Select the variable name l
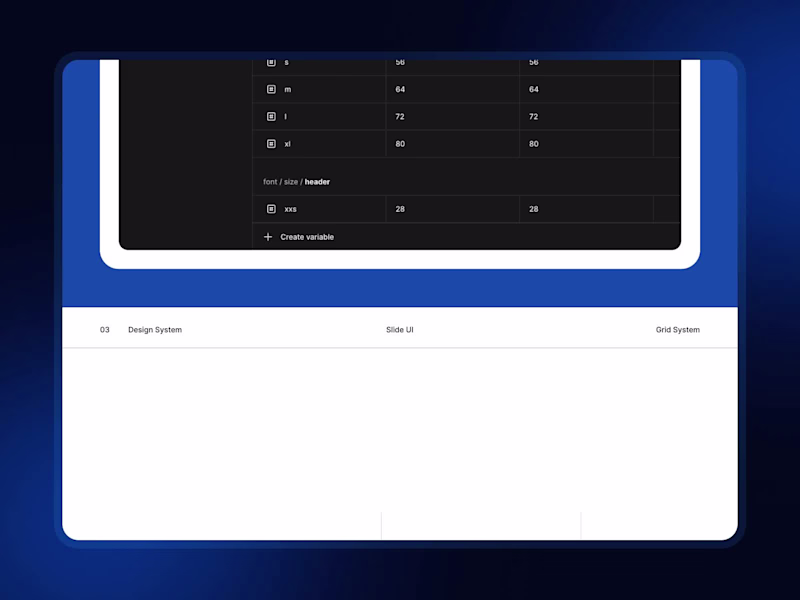The image size is (800, 600). pos(286,116)
